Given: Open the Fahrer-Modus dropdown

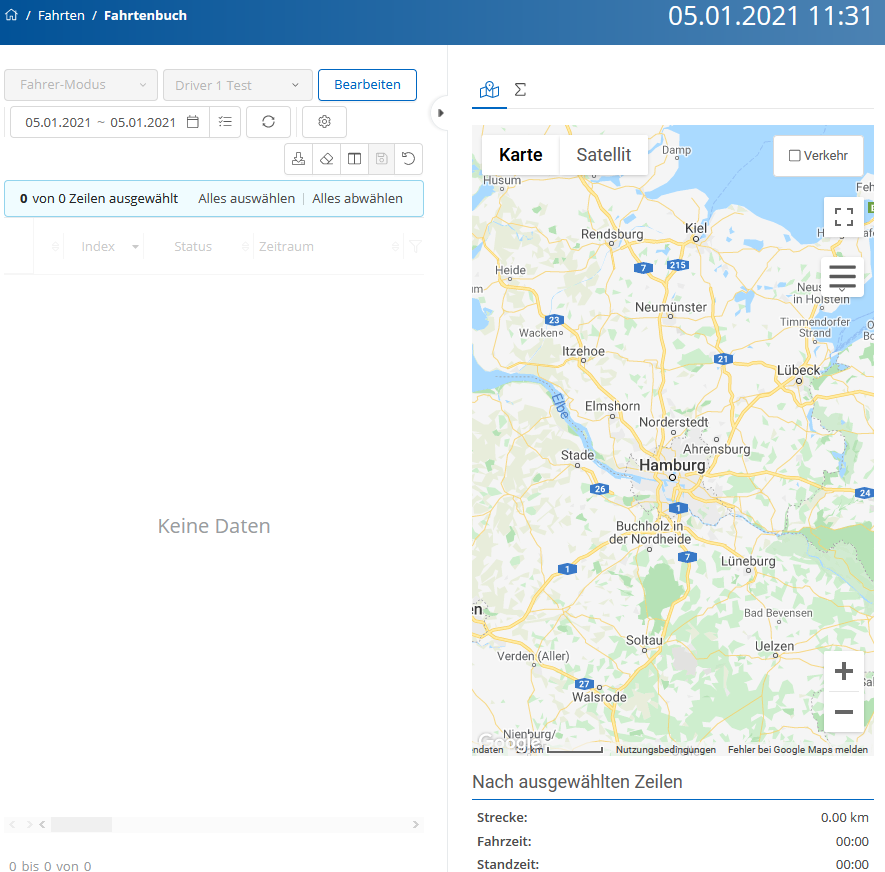Looking at the screenshot, I should 81,85.
